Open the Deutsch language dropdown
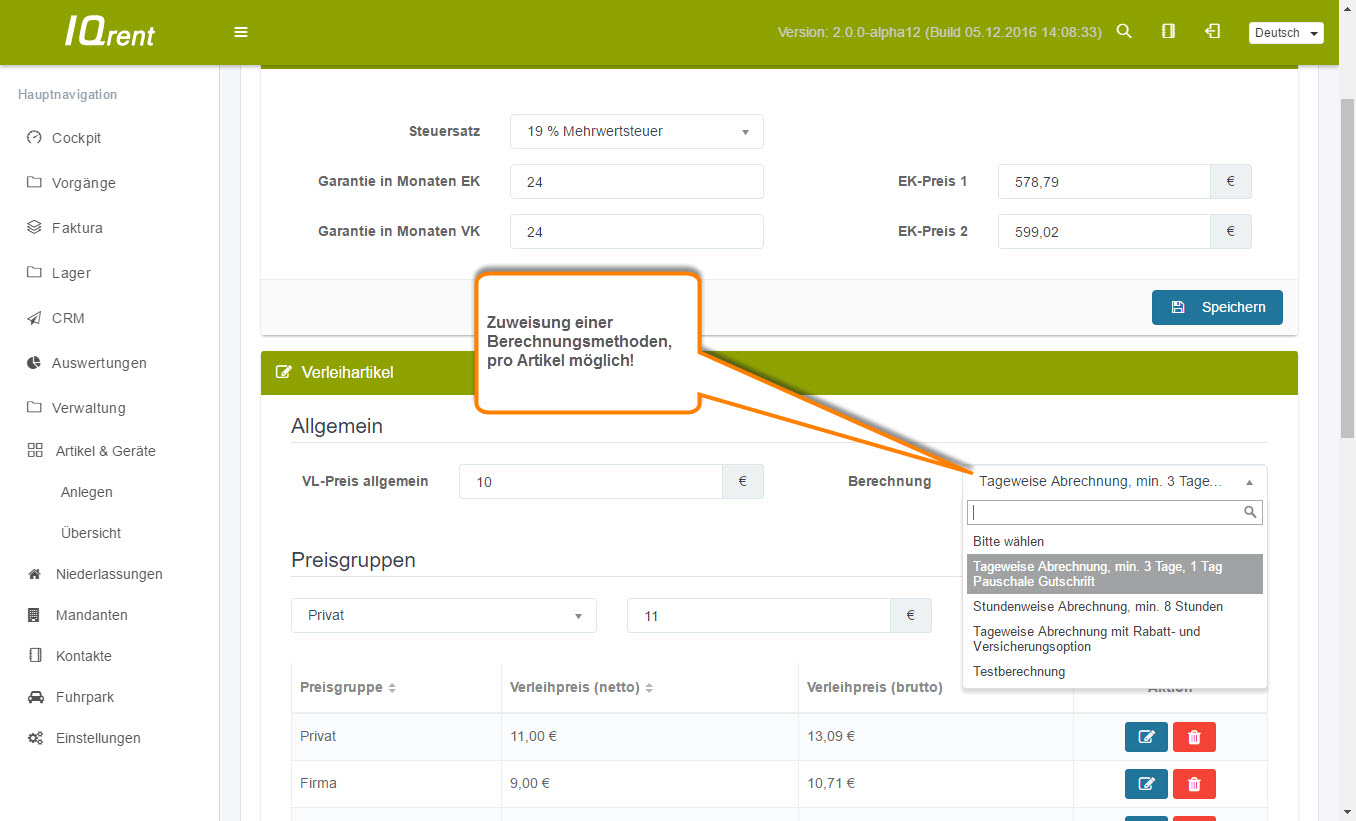1356x821 pixels. pos(1285,33)
